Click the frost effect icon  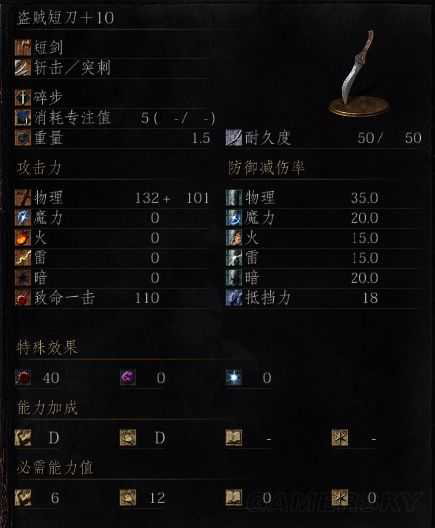click(234, 377)
